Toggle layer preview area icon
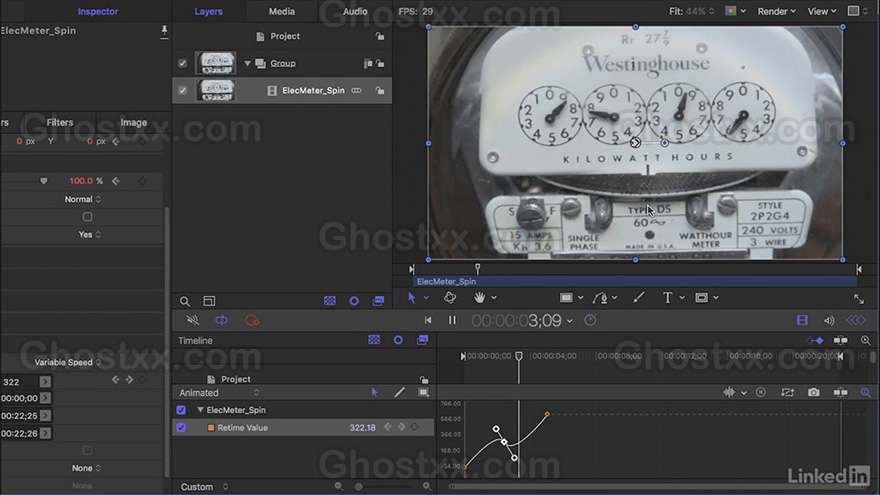The image size is (880, 495). tap(209, 301)
